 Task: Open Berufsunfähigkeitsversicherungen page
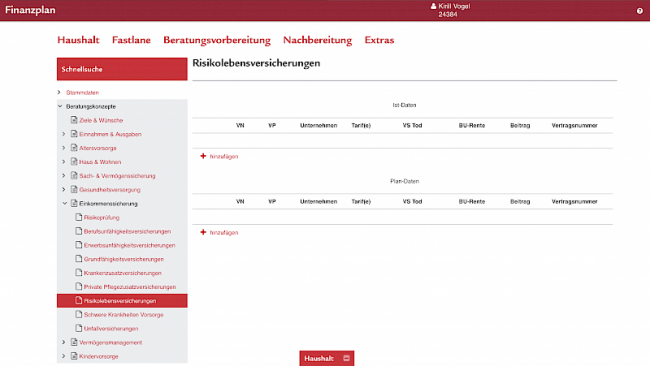[127, 231]
